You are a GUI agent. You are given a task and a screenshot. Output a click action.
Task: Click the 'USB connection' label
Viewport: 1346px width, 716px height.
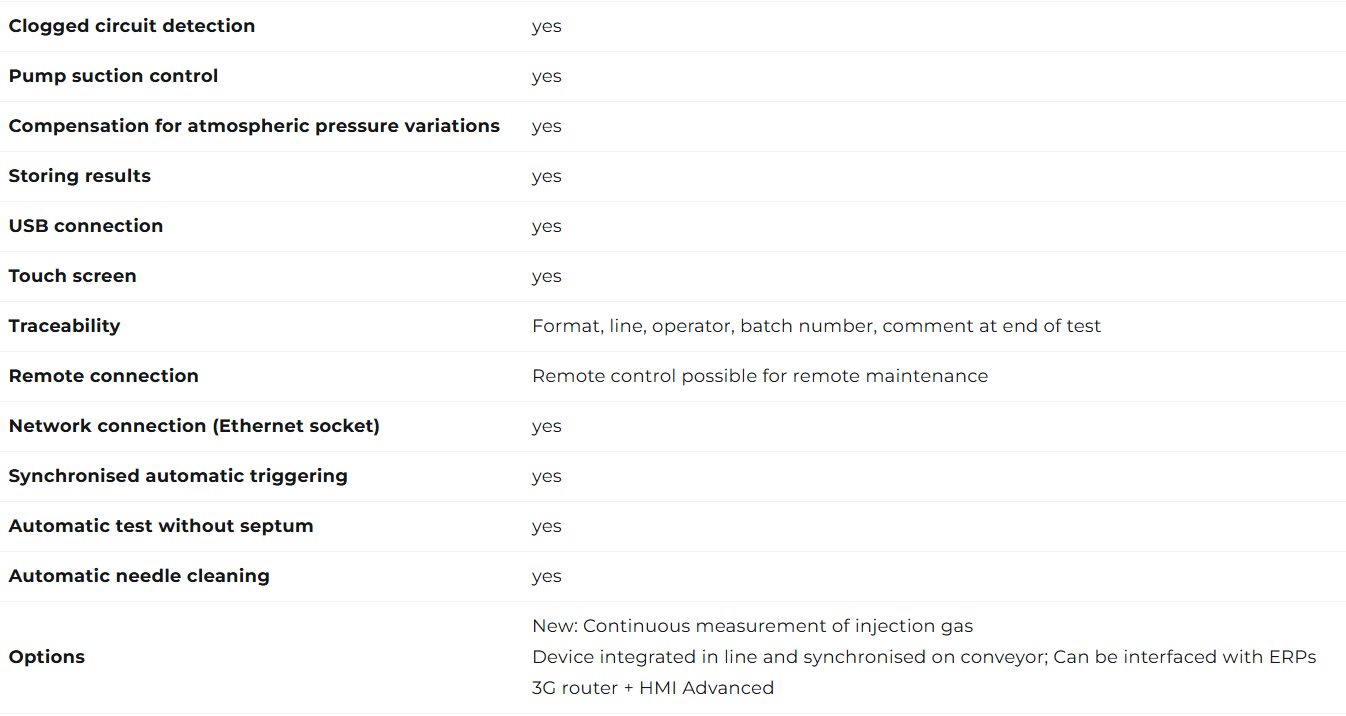point(86,226)
